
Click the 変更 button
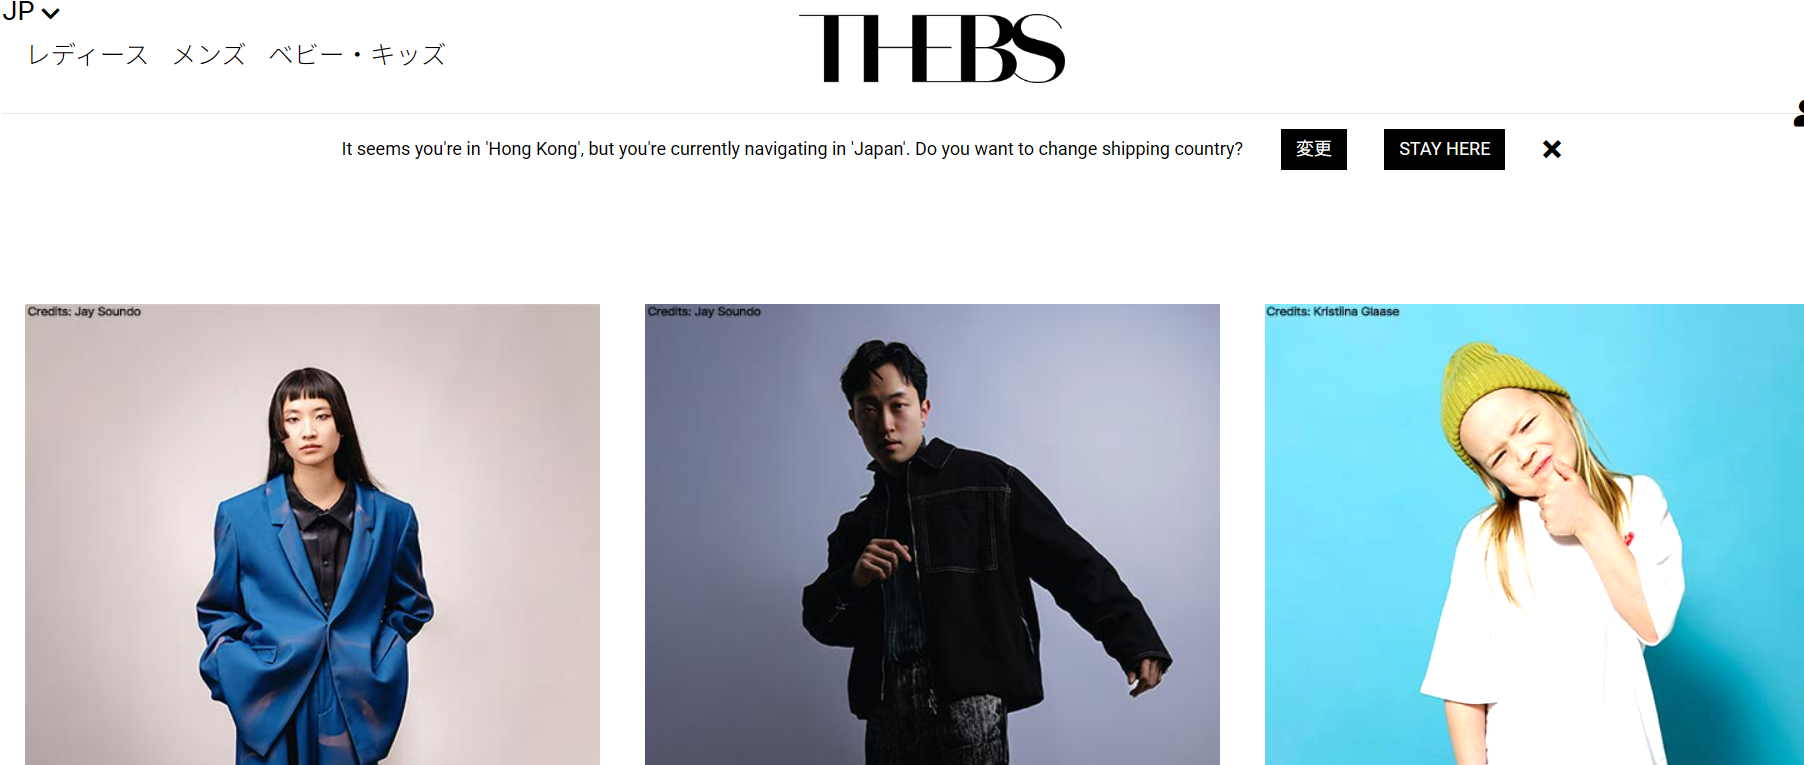point(1314,149)
